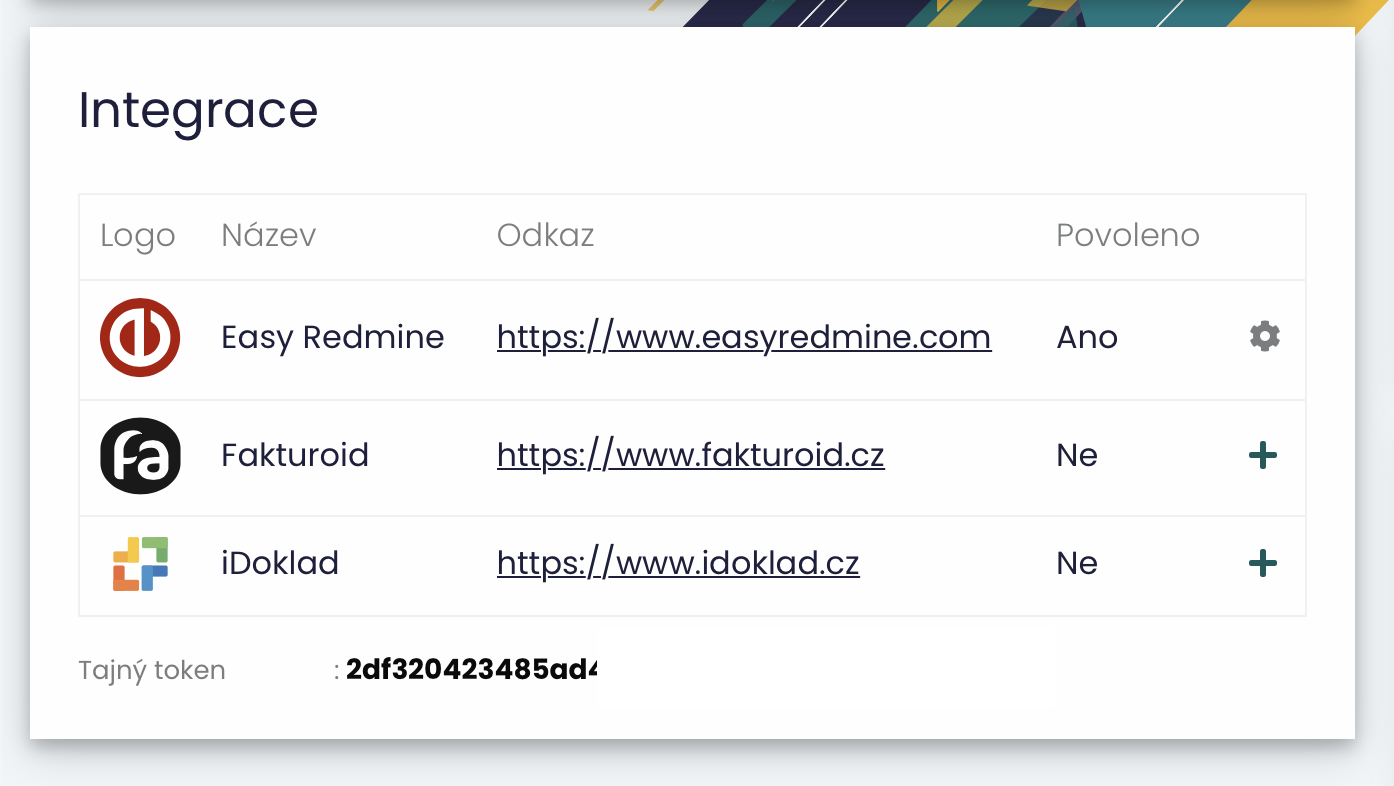Open Easy Redmine settings gear

(x=1265, y=337)
